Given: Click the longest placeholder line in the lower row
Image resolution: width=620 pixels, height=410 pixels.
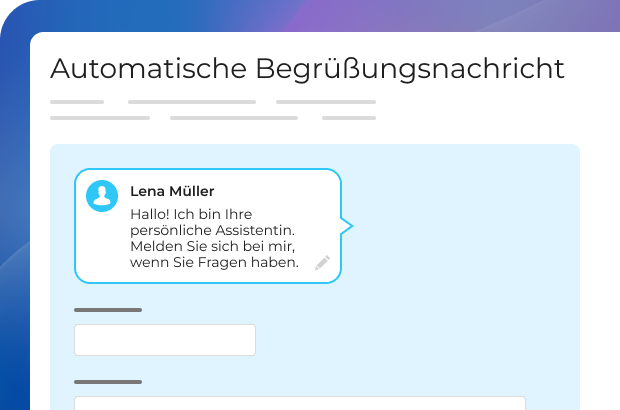Looking at the screenshot, I should click(x=233, y=118).
